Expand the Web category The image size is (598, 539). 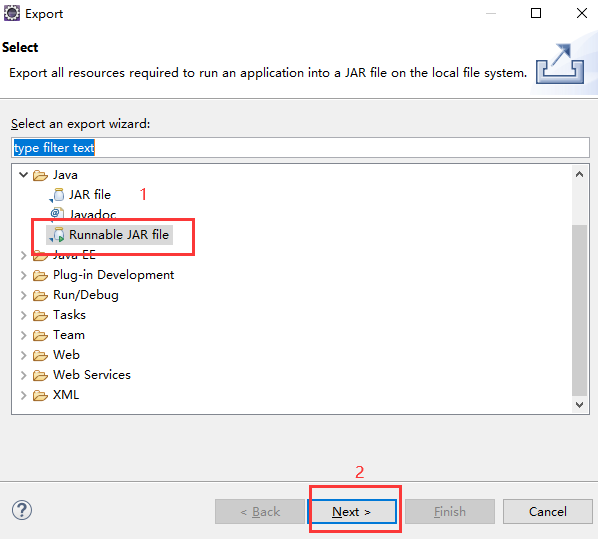pyautogui.click(x=24, y=356)
